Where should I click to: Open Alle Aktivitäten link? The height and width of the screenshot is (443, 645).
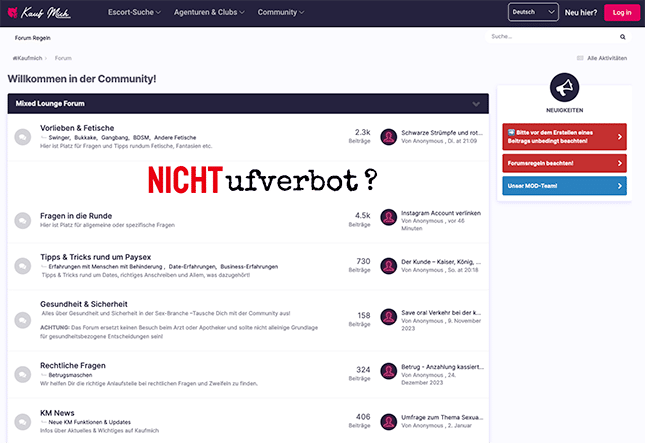[x=607, y=58]
